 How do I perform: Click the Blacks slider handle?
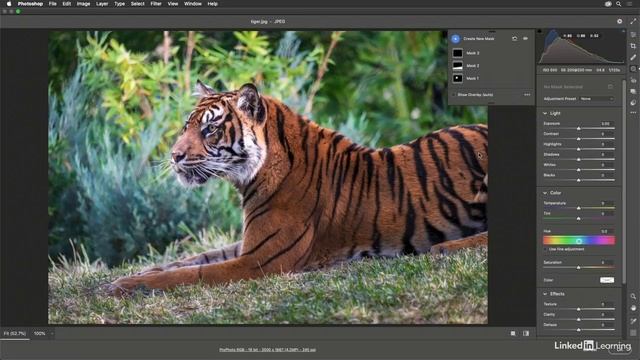579,180
